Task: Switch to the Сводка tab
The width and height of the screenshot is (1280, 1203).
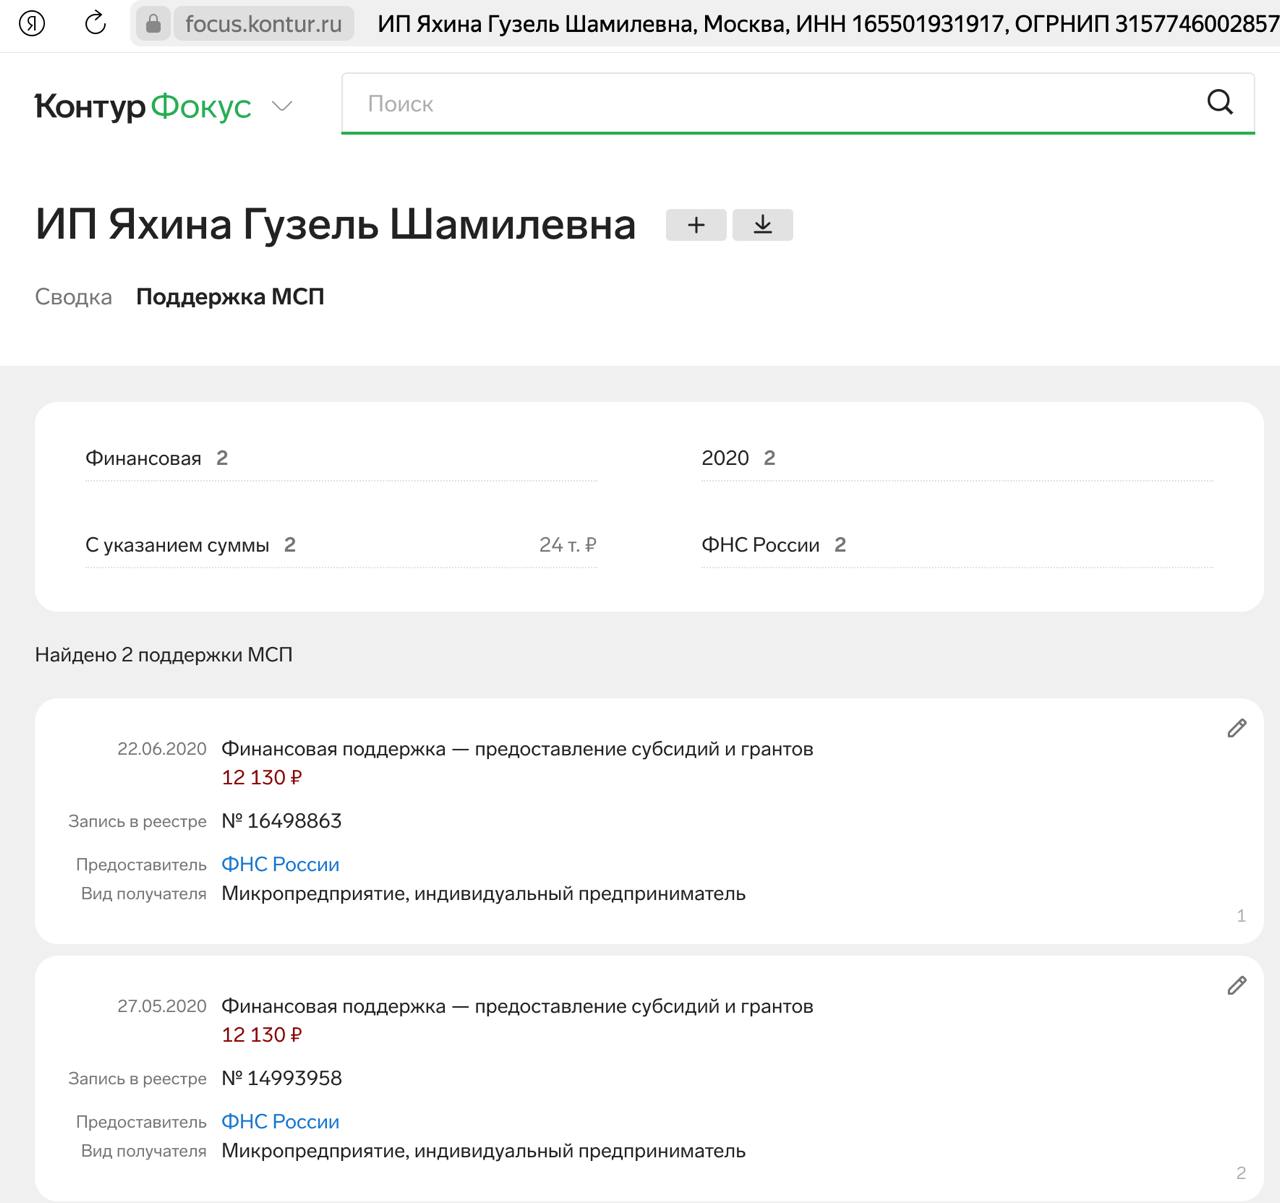Action: coord(73,297)
